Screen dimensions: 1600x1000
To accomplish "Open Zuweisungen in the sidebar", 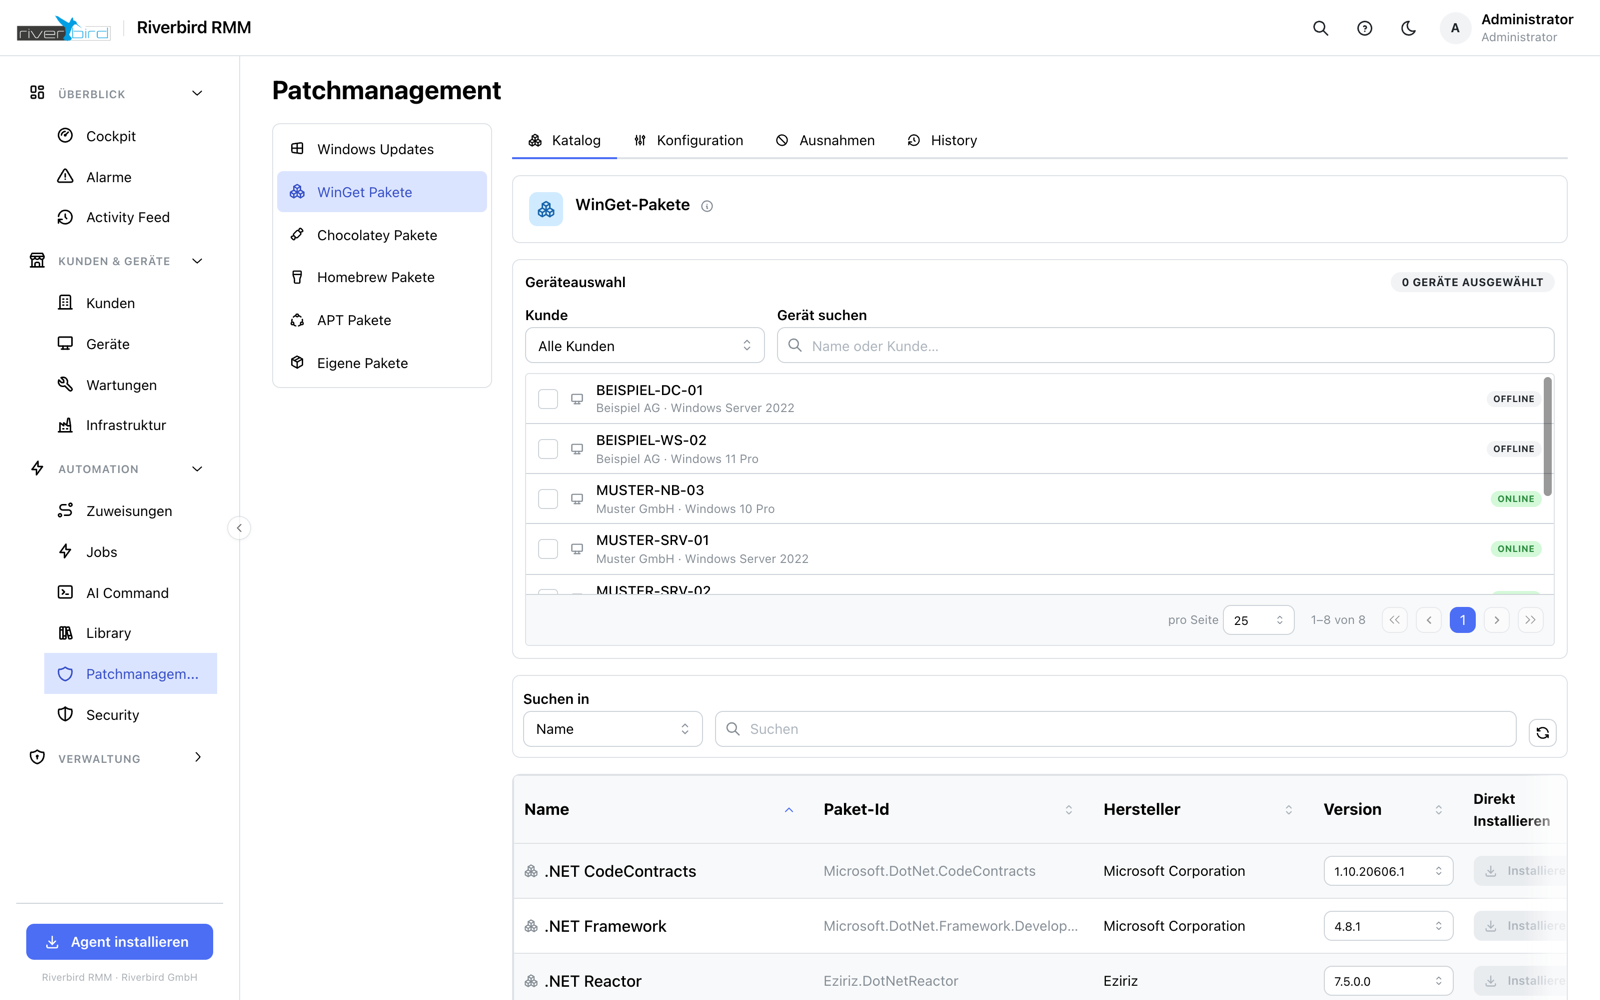I will 130,511.
